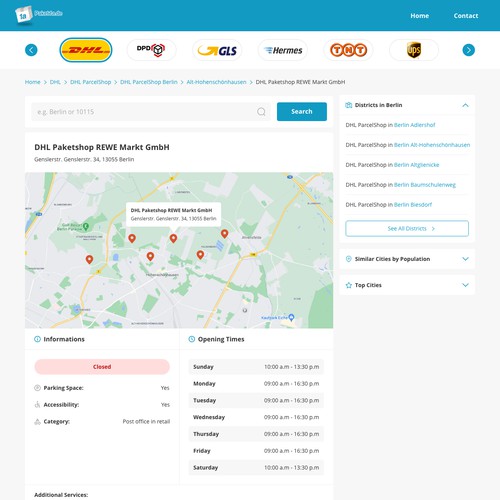This screenshot has height=500, width=500.
Task: Click the Wednesday opening hours row
Action: point(256,417)
